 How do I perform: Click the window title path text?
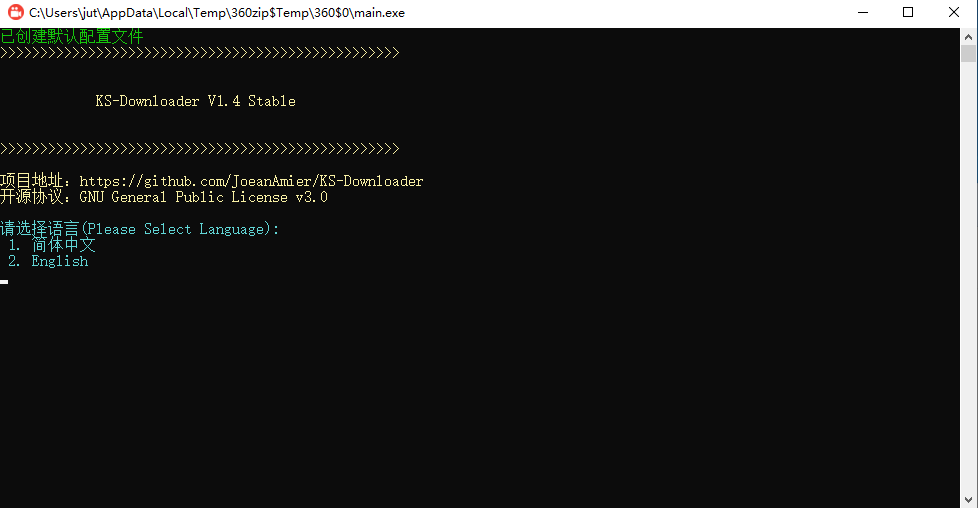coord(217,12)
